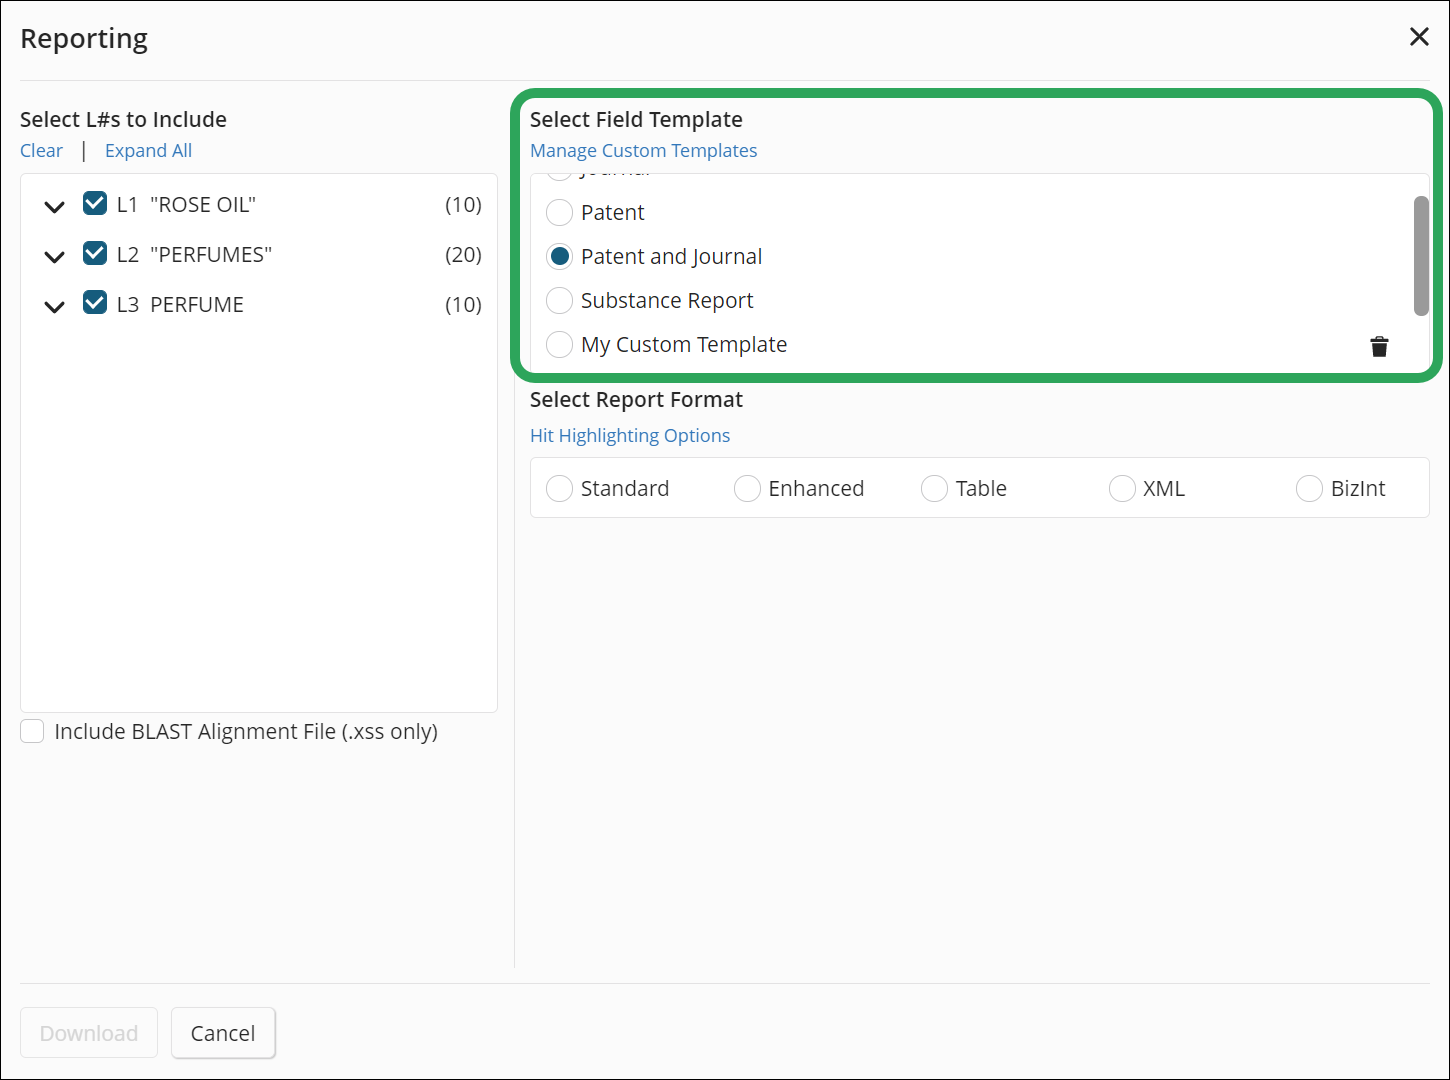The image size is (1450, 1080).
Task: Click the L2 count (20) text
Action: [x=463, y=254]
